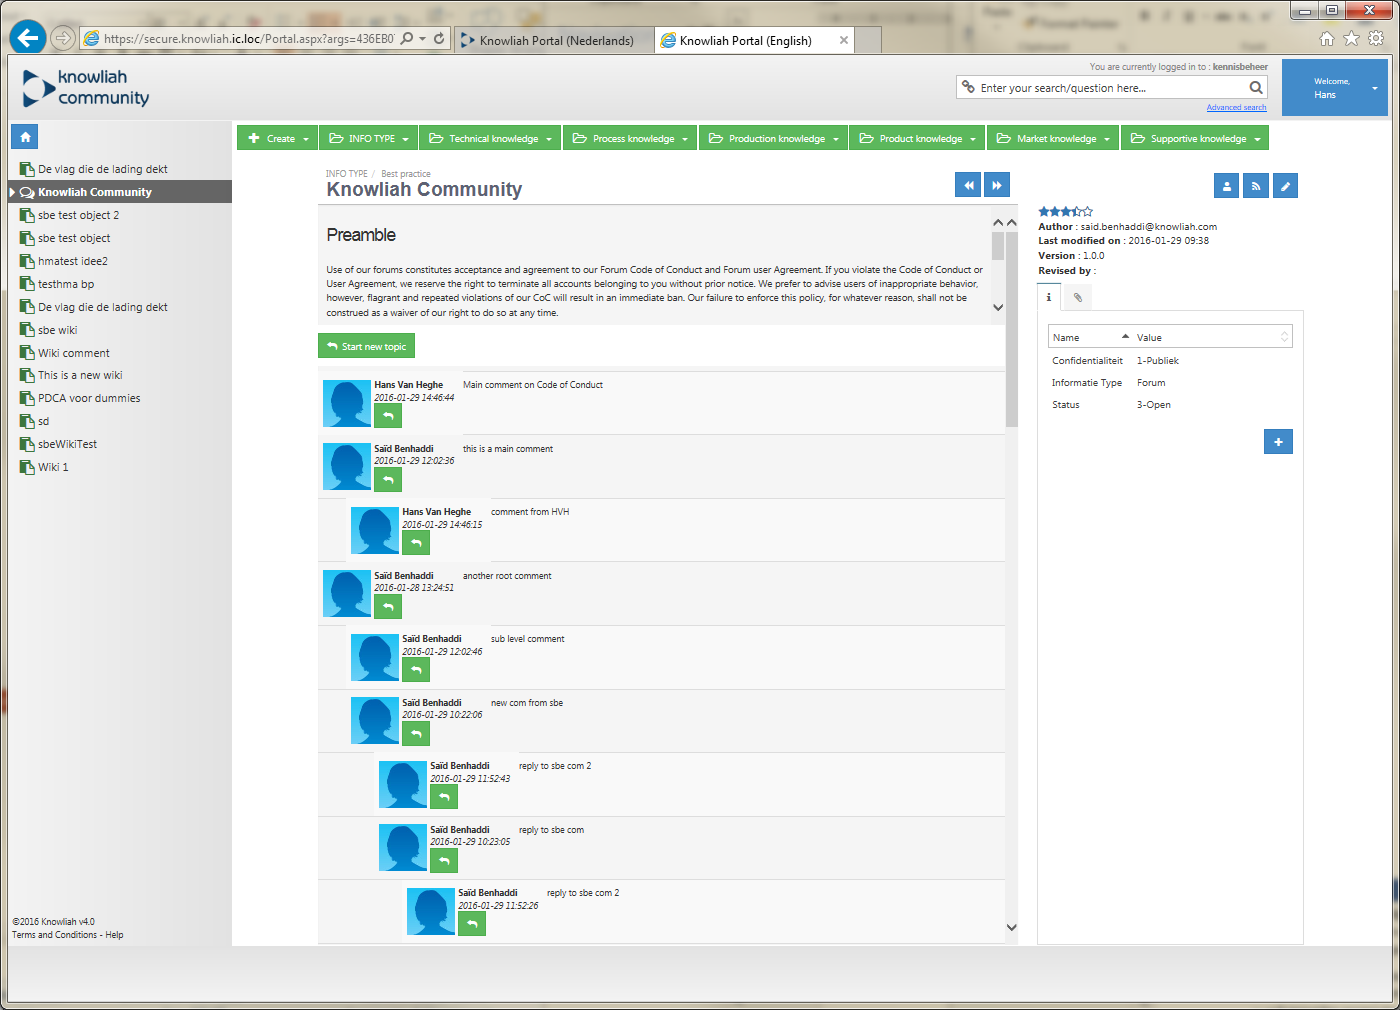Screen dimensions: 1400x1010
Task: Click the blue plus button under properties
Action: (1278, 442)
